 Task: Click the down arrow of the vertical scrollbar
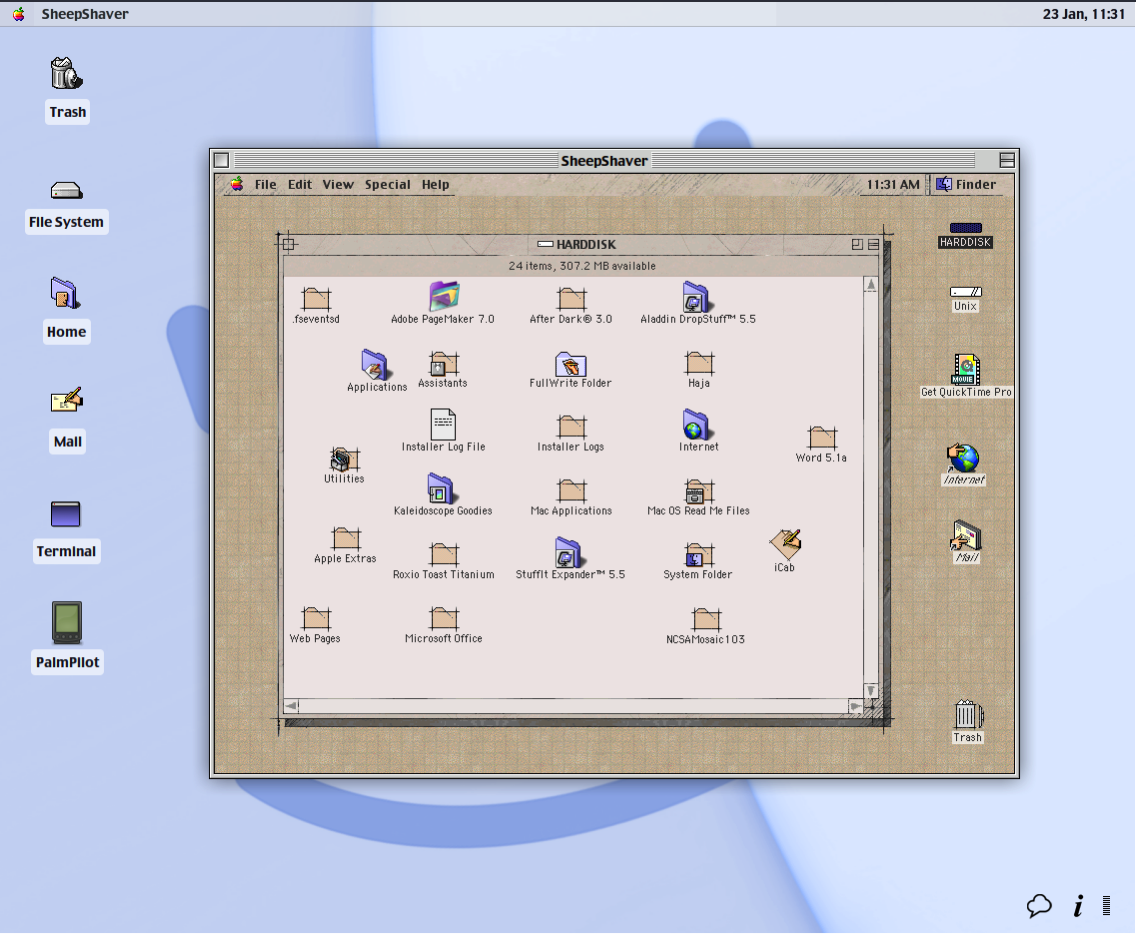pos(871,691)
